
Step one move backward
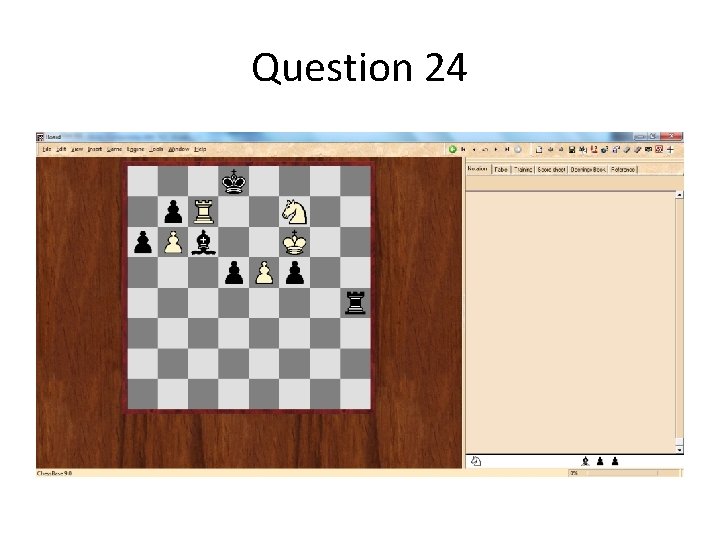(x=474, y=149)
